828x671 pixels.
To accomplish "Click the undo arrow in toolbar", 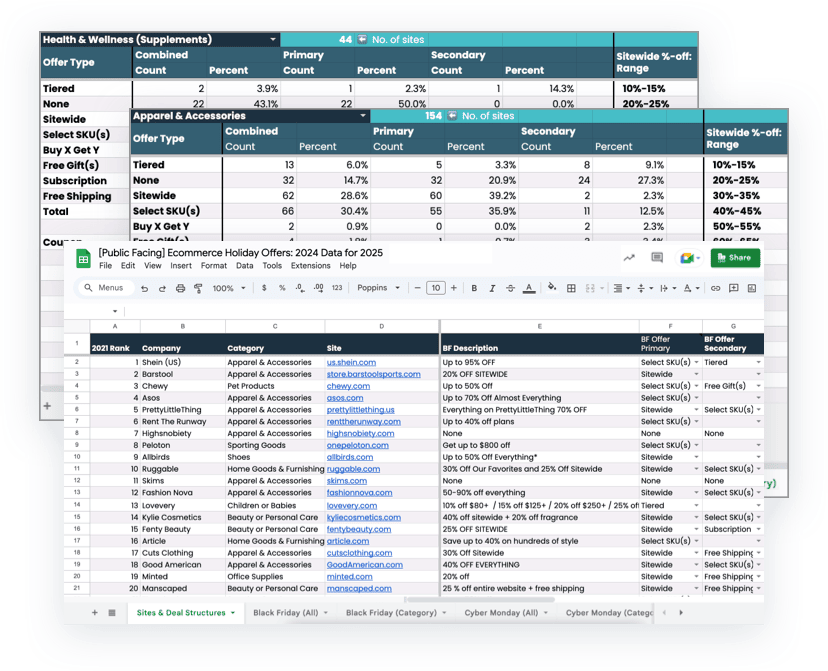I will tap(145, 288).
